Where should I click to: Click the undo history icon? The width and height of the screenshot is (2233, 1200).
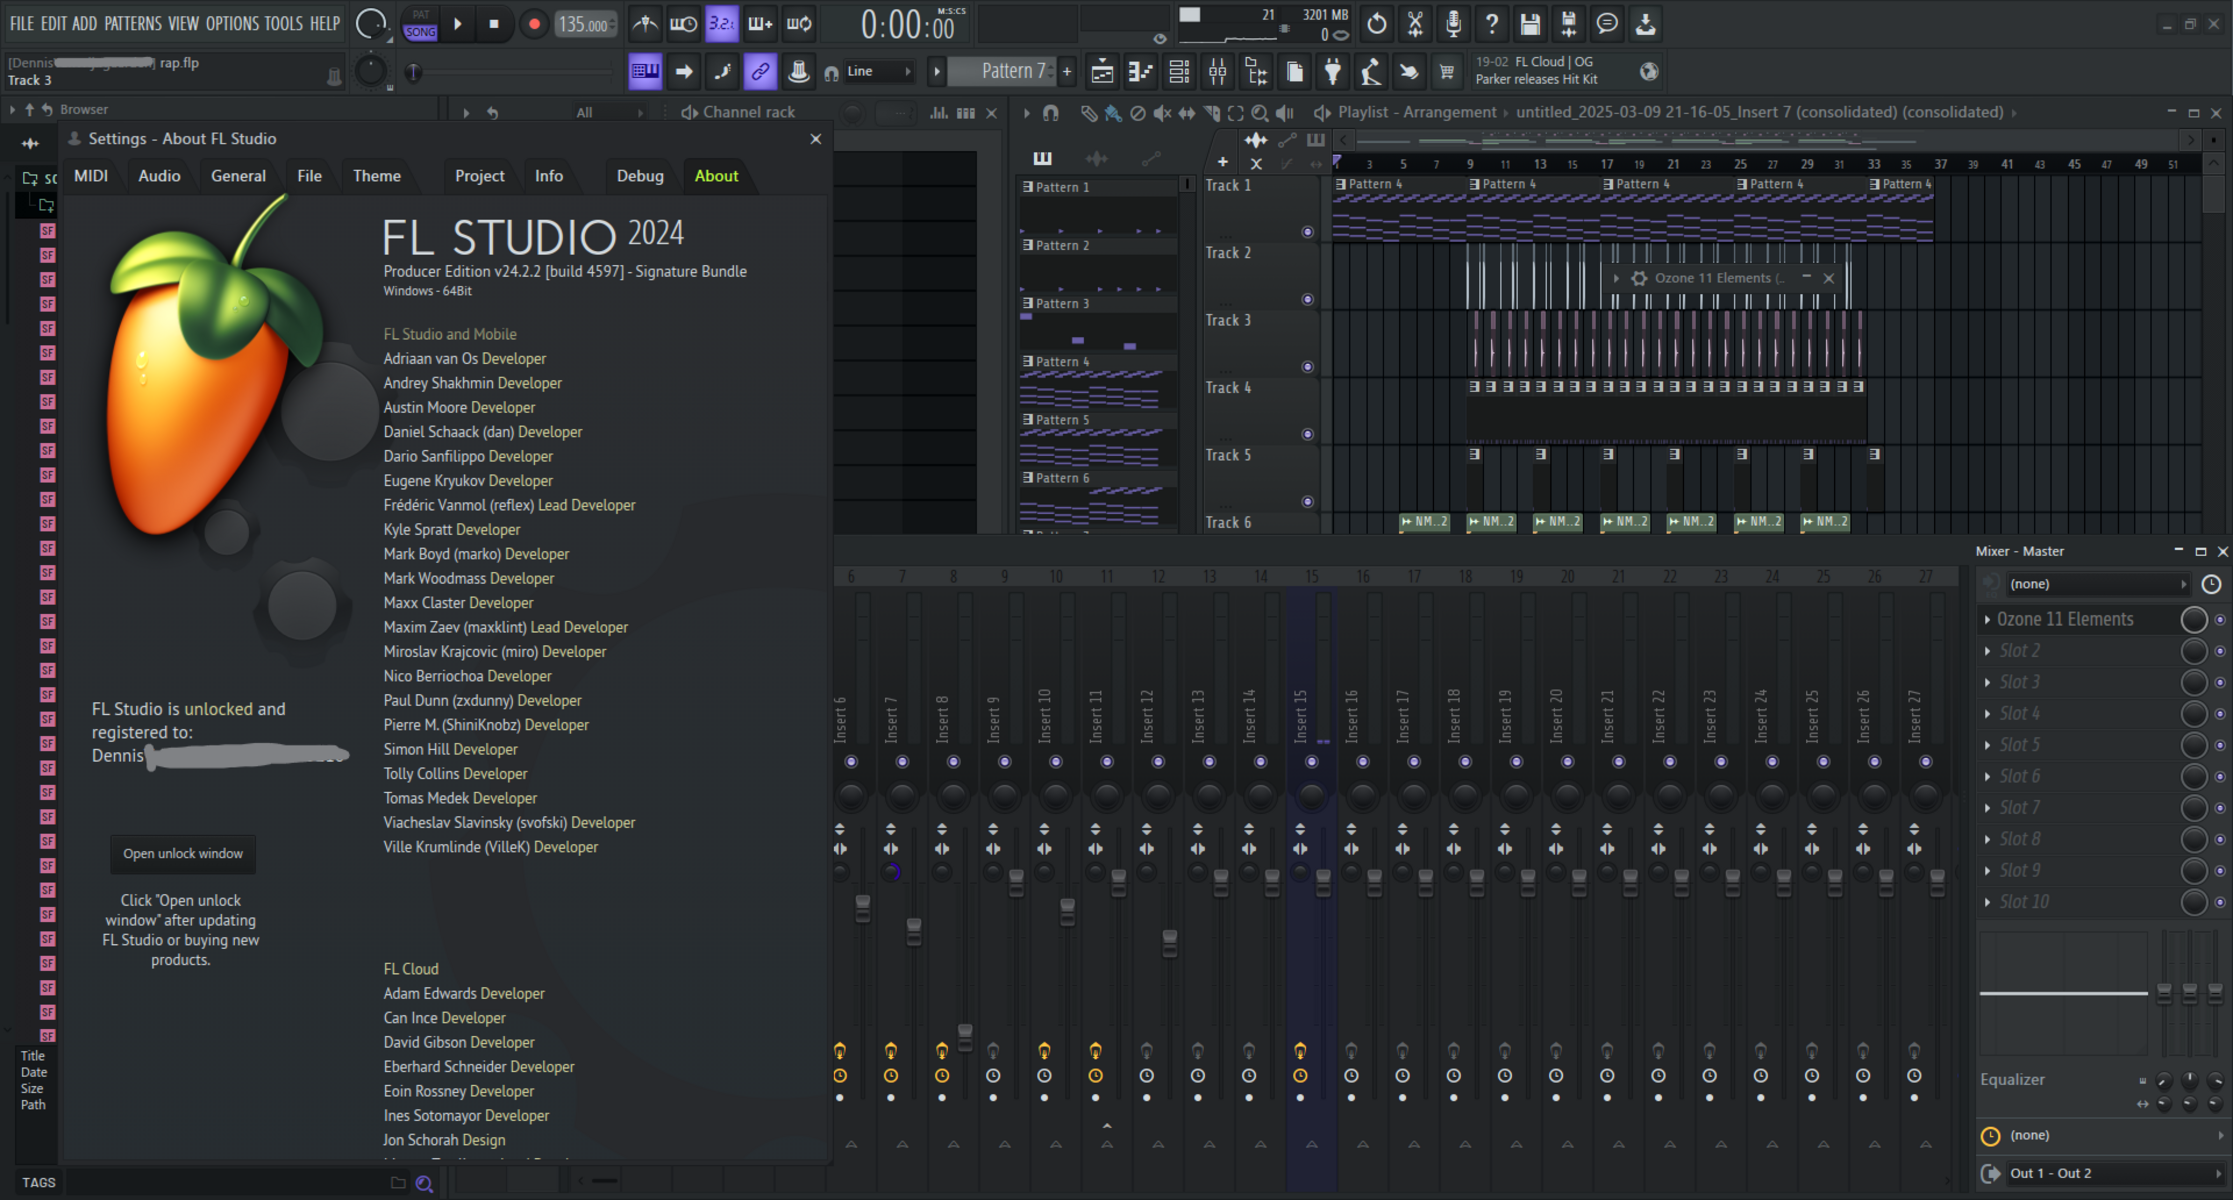click(x=1377, y=24)
